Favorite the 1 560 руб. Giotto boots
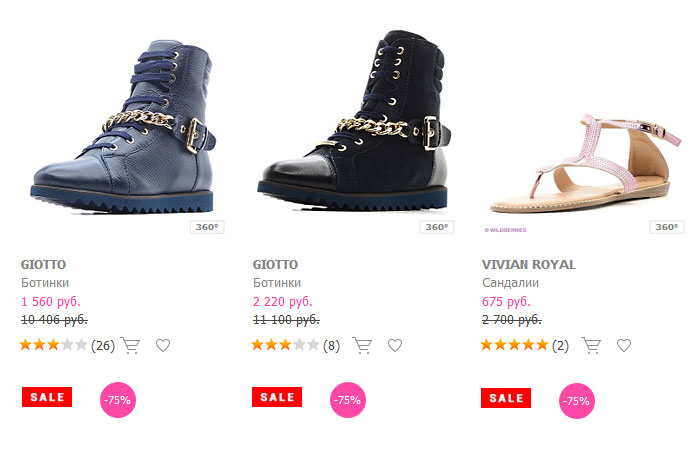 [163, 346]
